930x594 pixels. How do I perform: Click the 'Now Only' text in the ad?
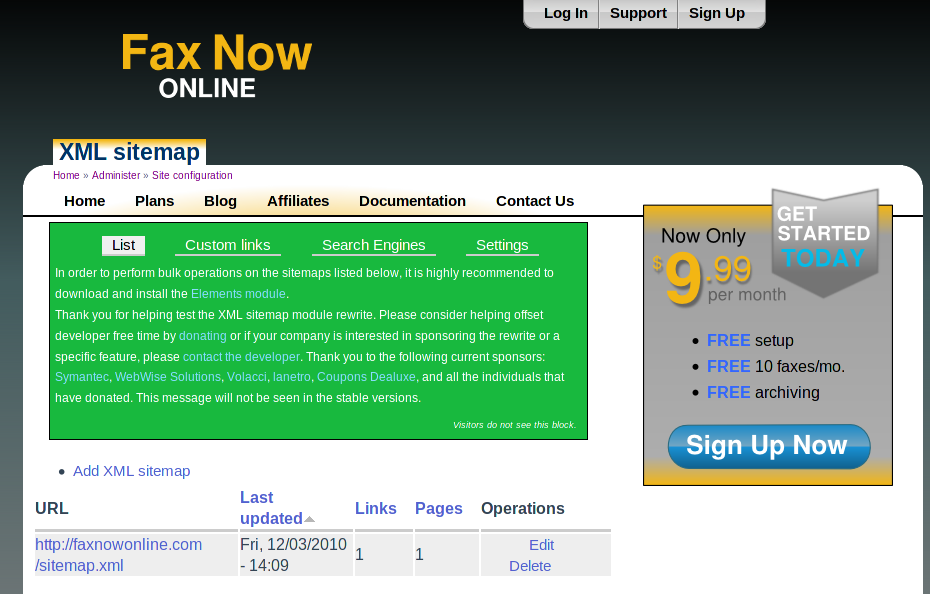703,236
